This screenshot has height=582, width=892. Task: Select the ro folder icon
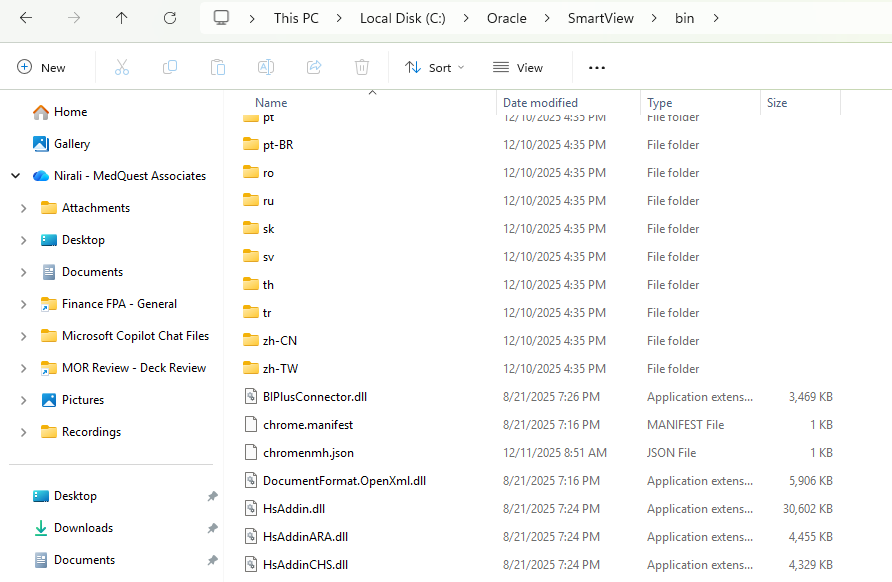tap(251, 172)
